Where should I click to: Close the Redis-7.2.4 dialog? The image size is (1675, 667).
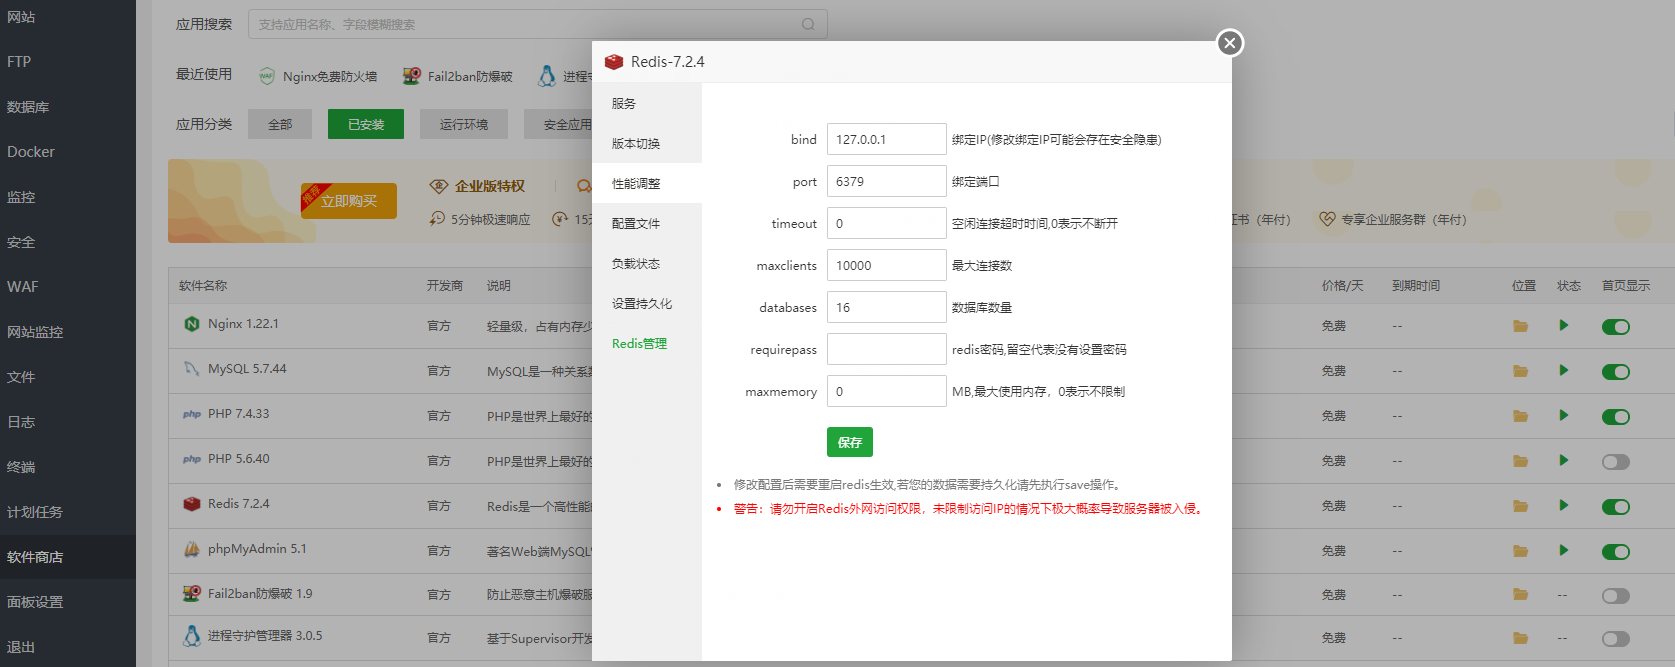tap(1230, 43)
